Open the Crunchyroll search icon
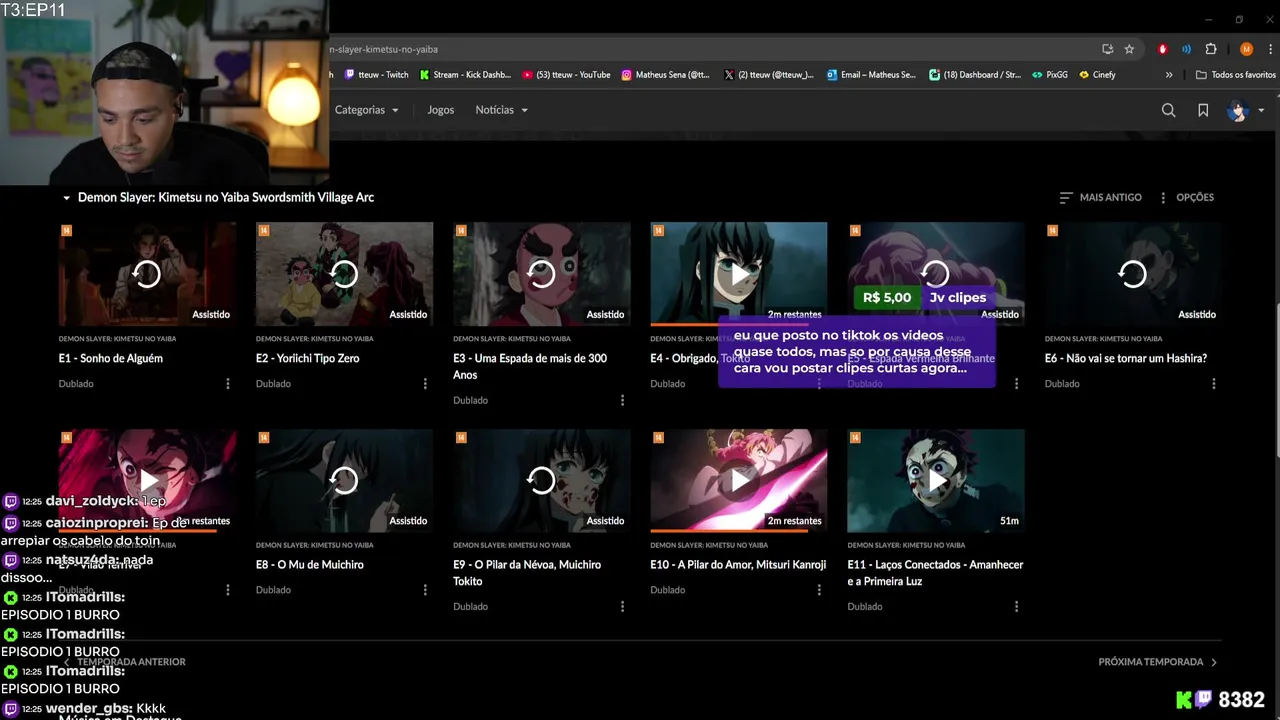1280x720 pixels. click(1168, 110)
